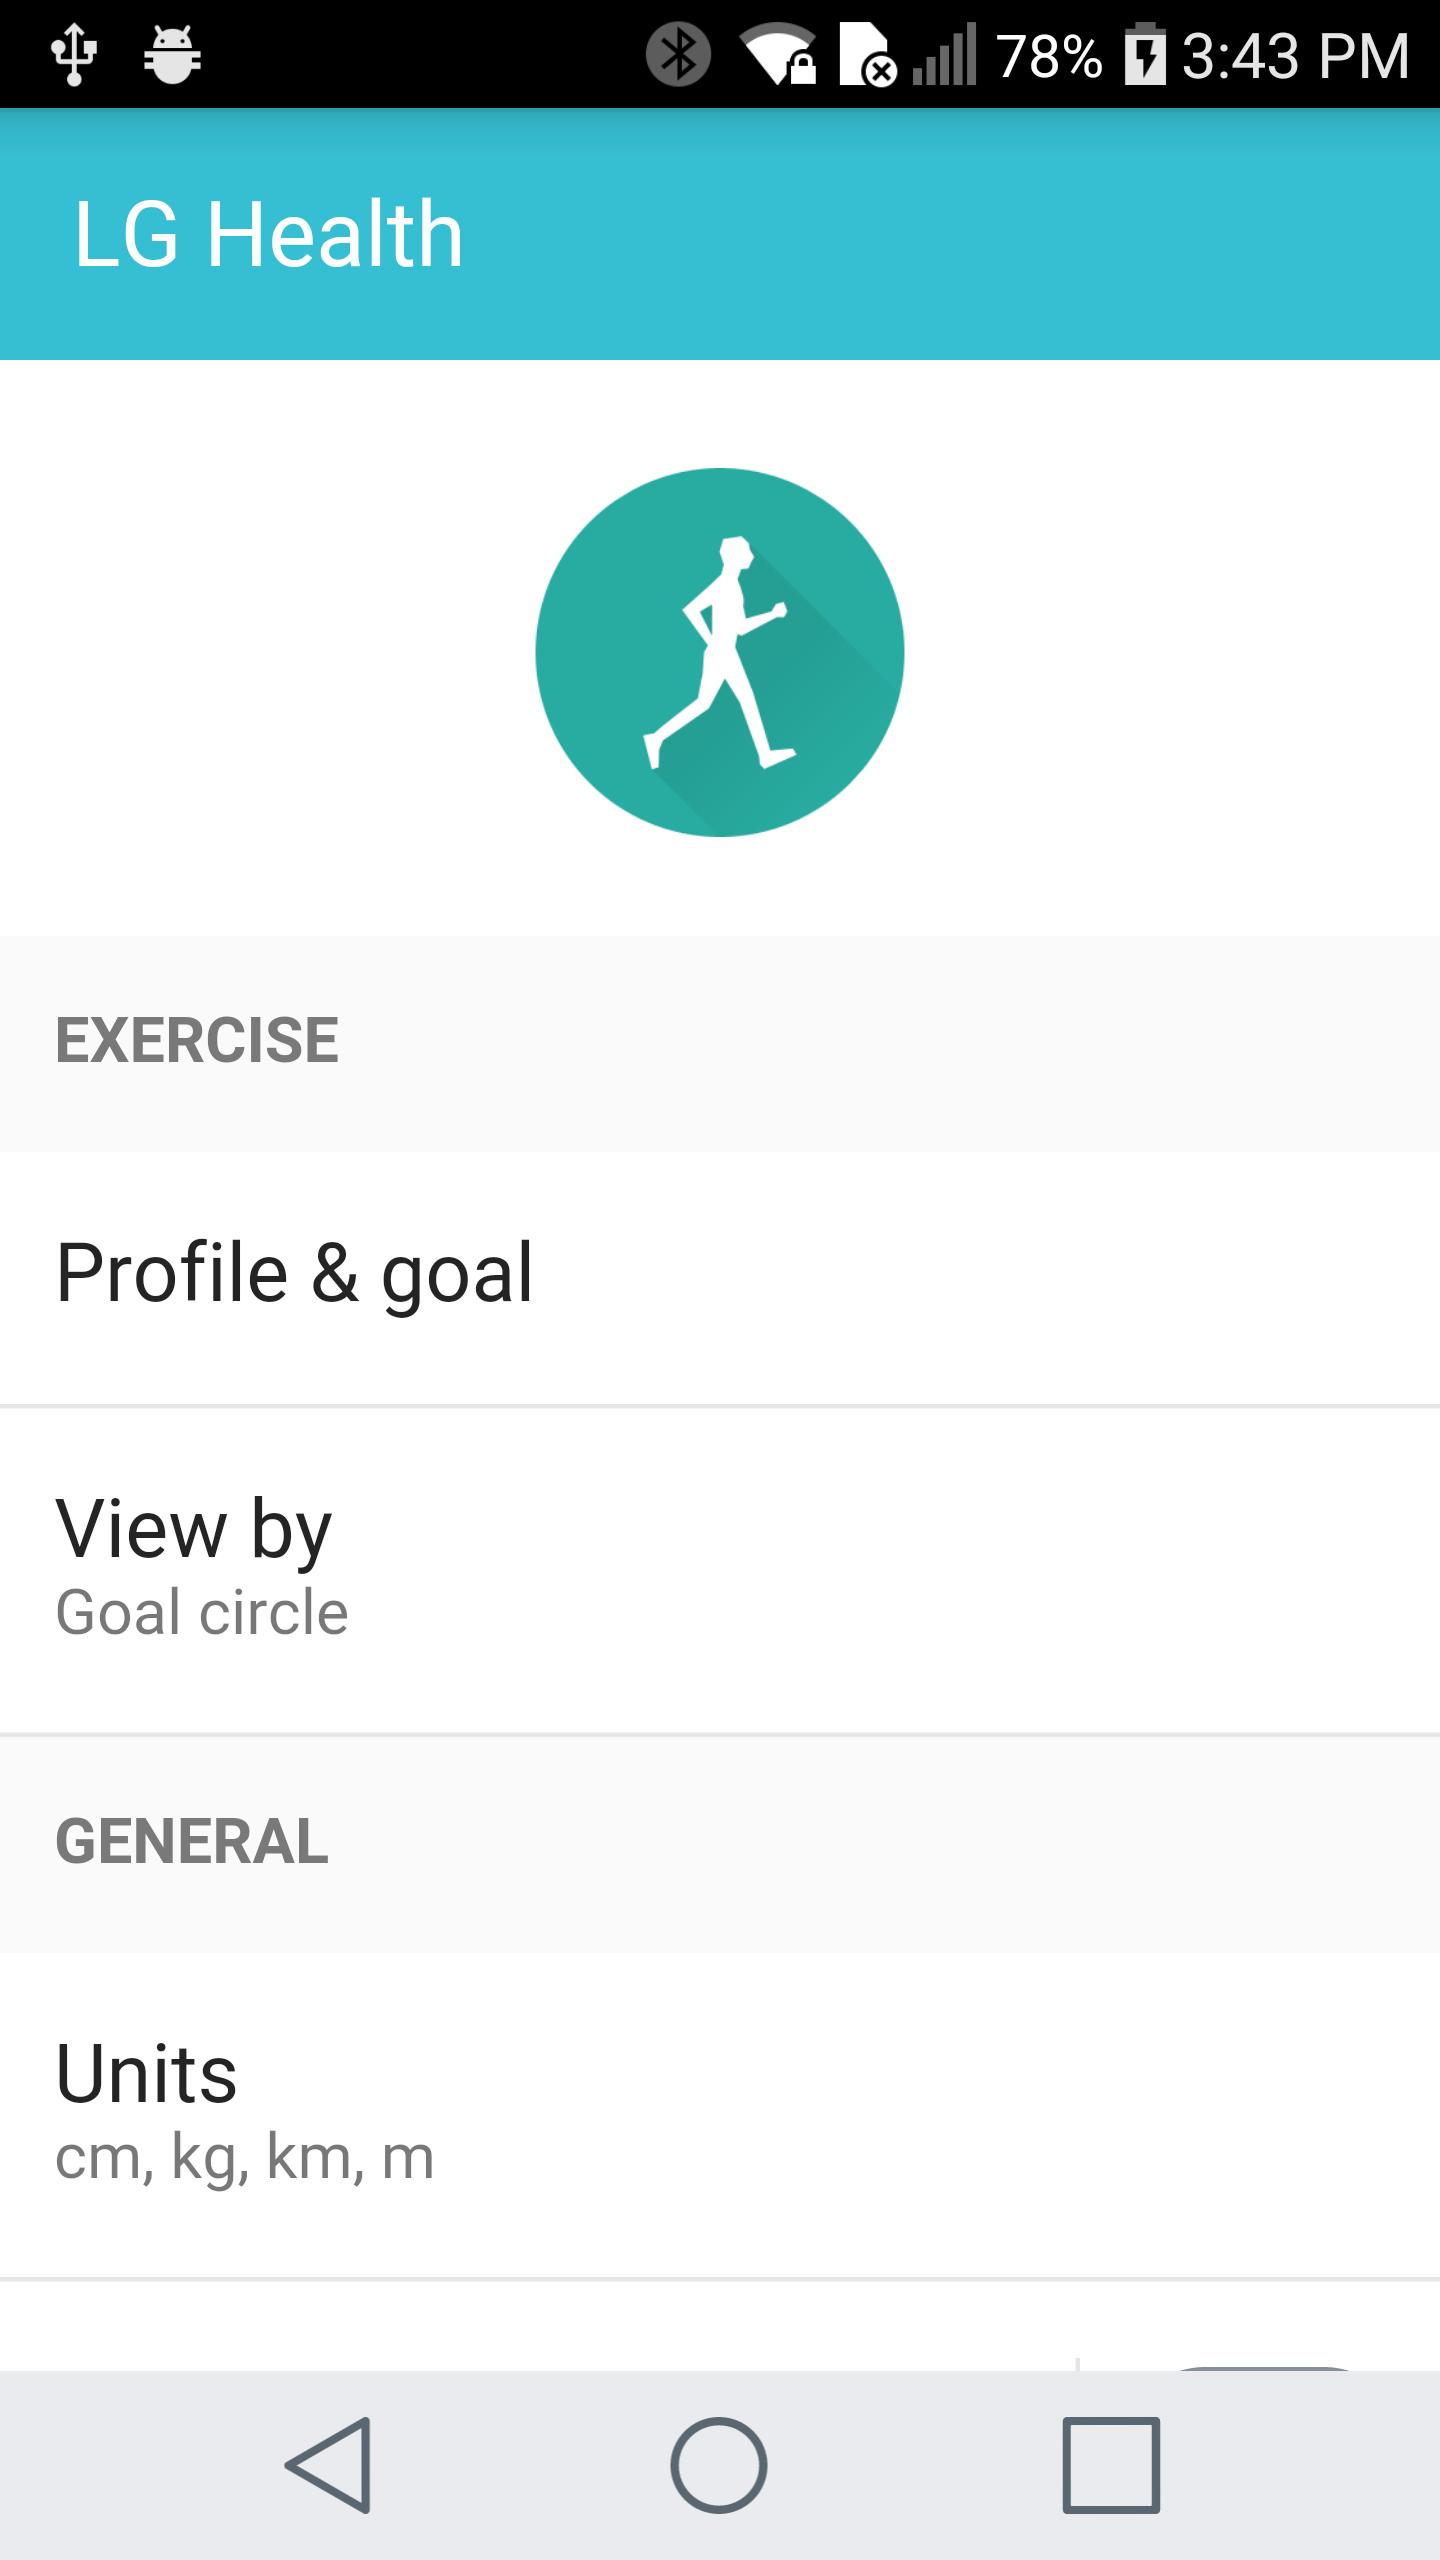Tap the 78% battery percentage
Screen dimensions: 1440x2560
[x=1049, y=55]
